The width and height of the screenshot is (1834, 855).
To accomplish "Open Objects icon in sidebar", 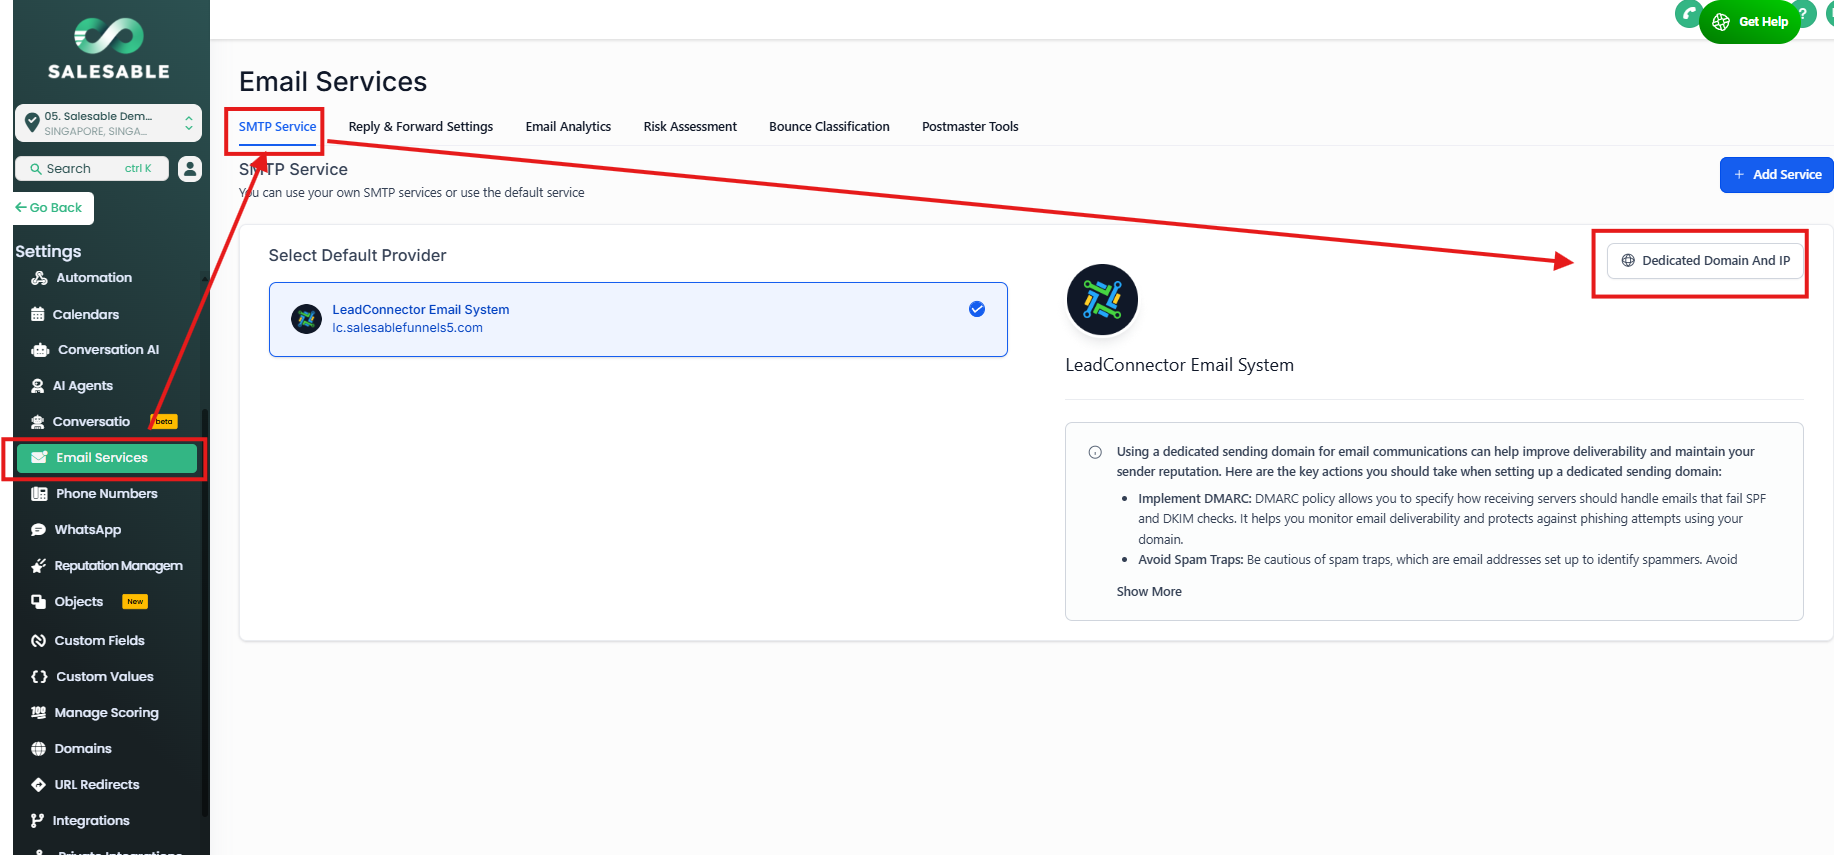I will coord(38,602).
